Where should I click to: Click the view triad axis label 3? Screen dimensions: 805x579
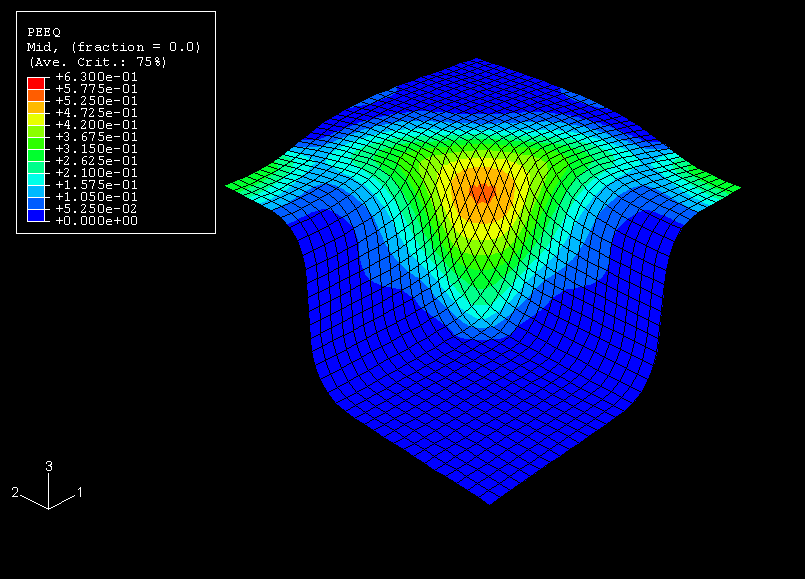pyautogui.click(x=49, y=466)
